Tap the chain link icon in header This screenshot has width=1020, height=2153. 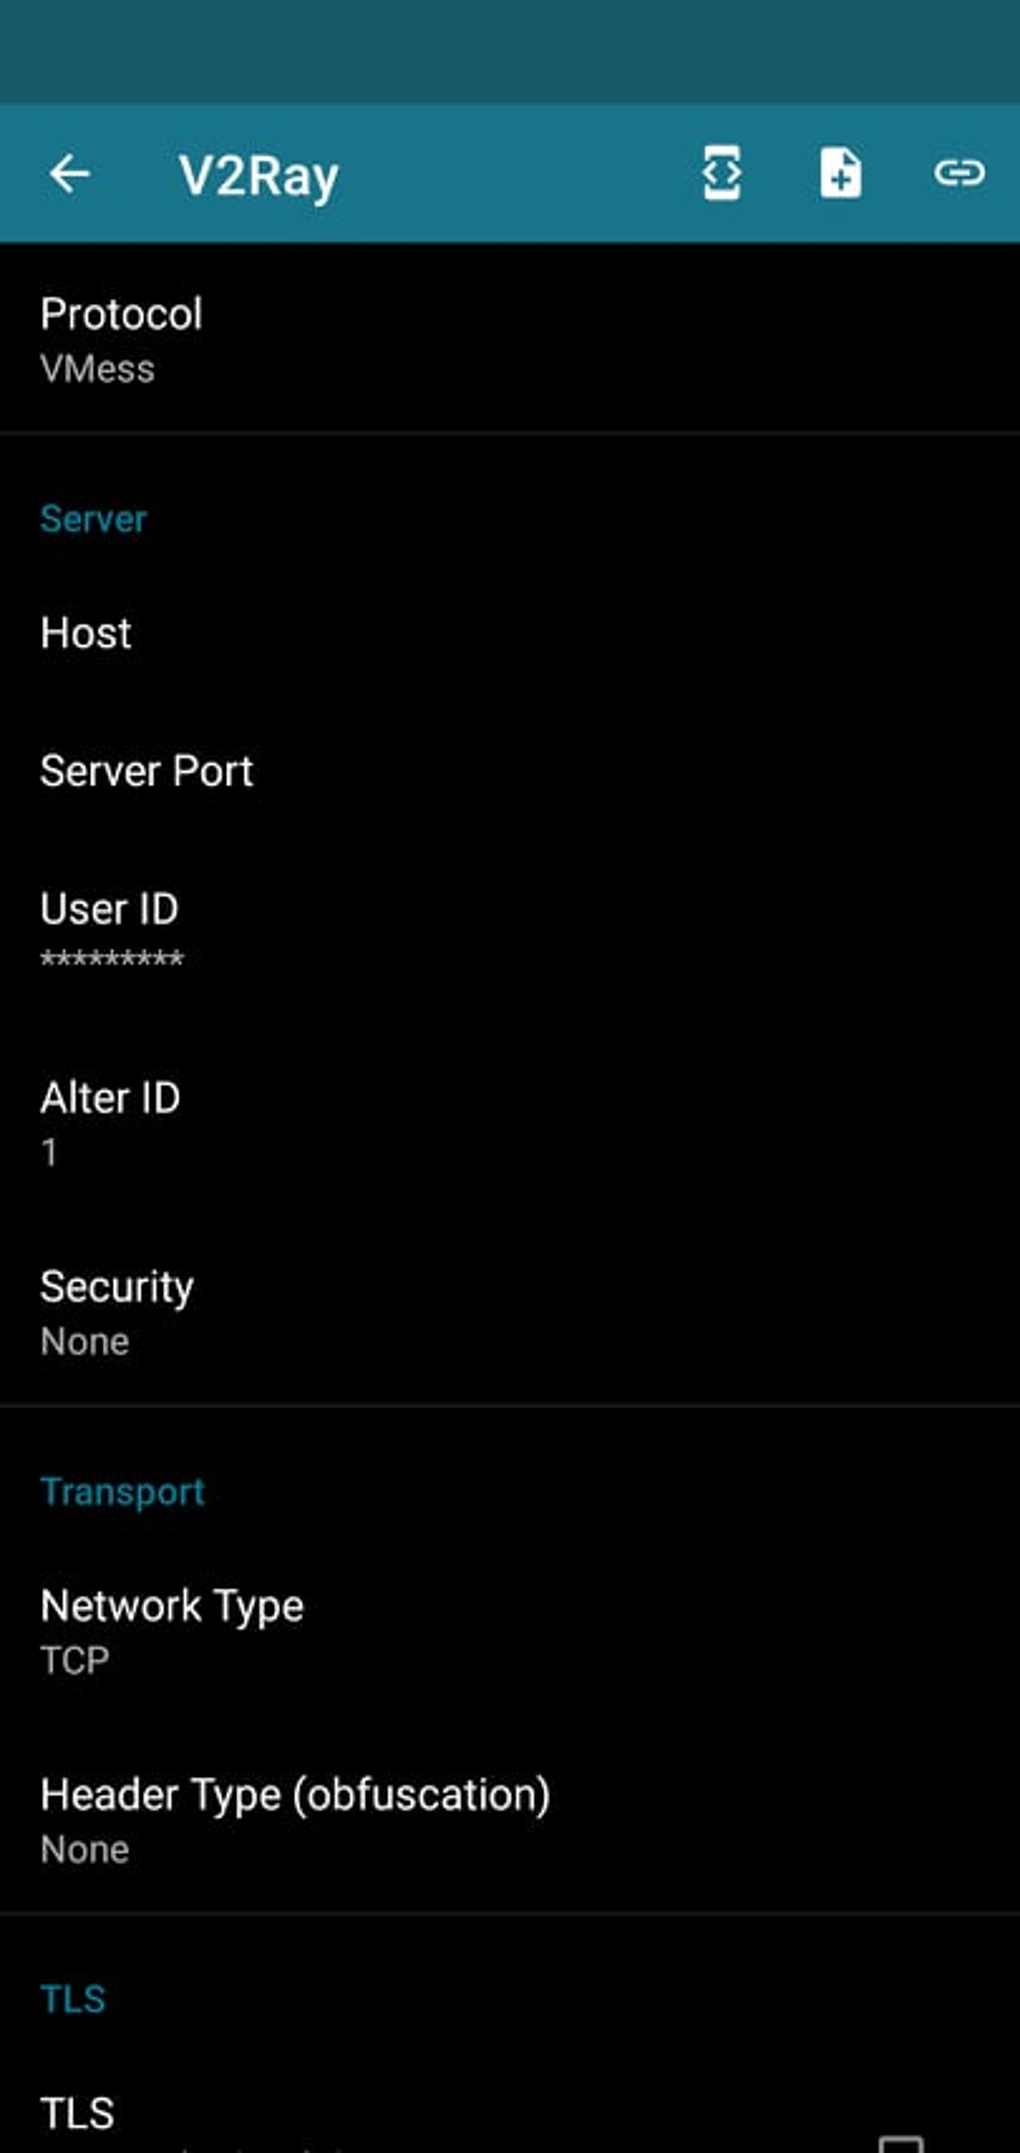click(x=959, y=174)
